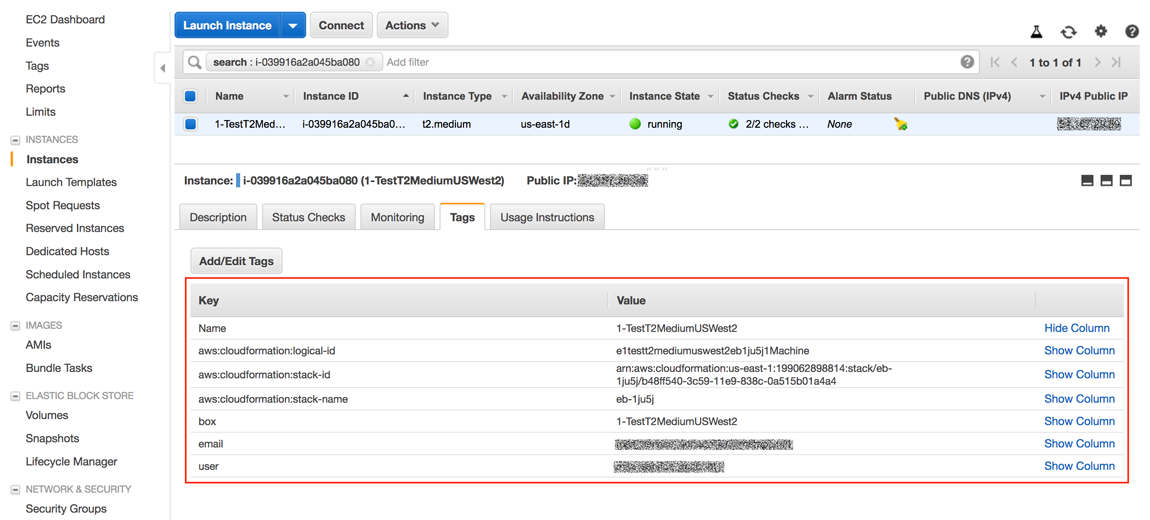The height and width of the screenshot is (520, 1150).
Task: Open Tags page in sidebar
Action: pos(37,66)
